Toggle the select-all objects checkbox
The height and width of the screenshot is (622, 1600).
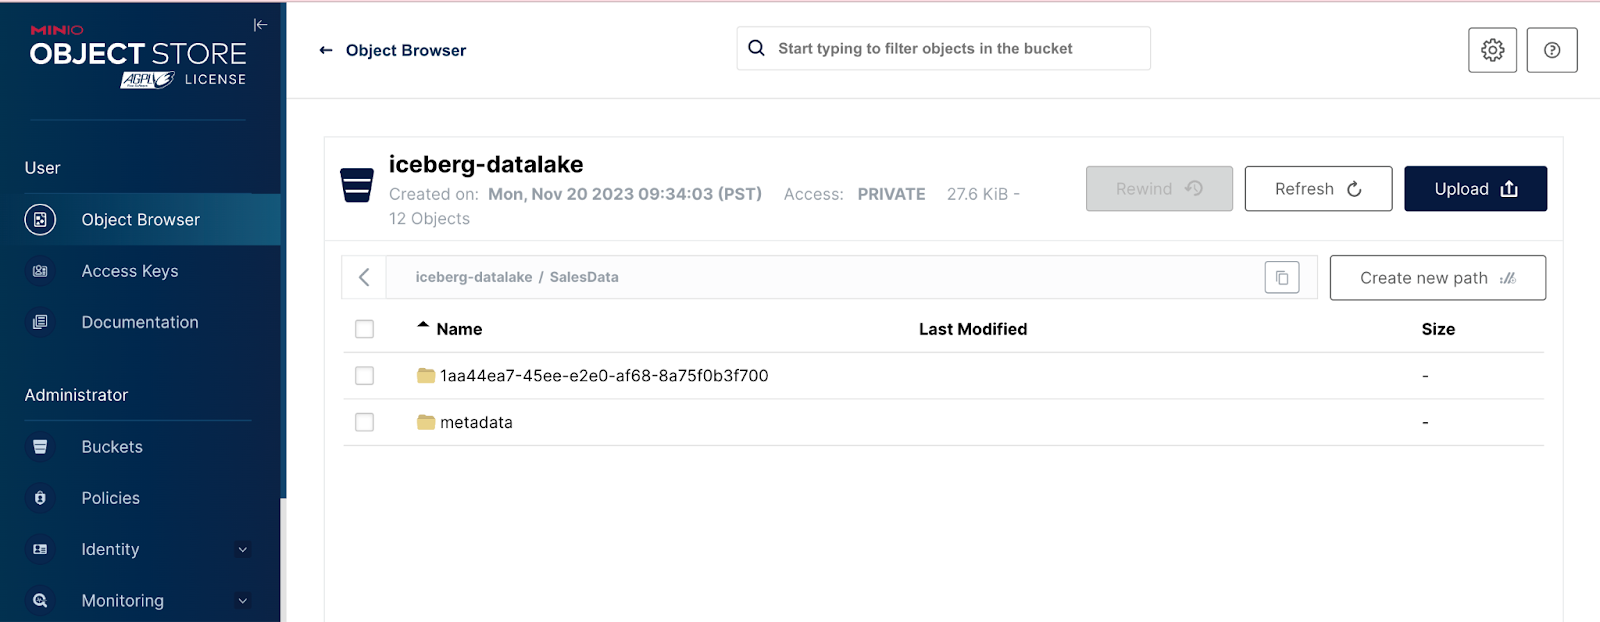tap(365, 329)
